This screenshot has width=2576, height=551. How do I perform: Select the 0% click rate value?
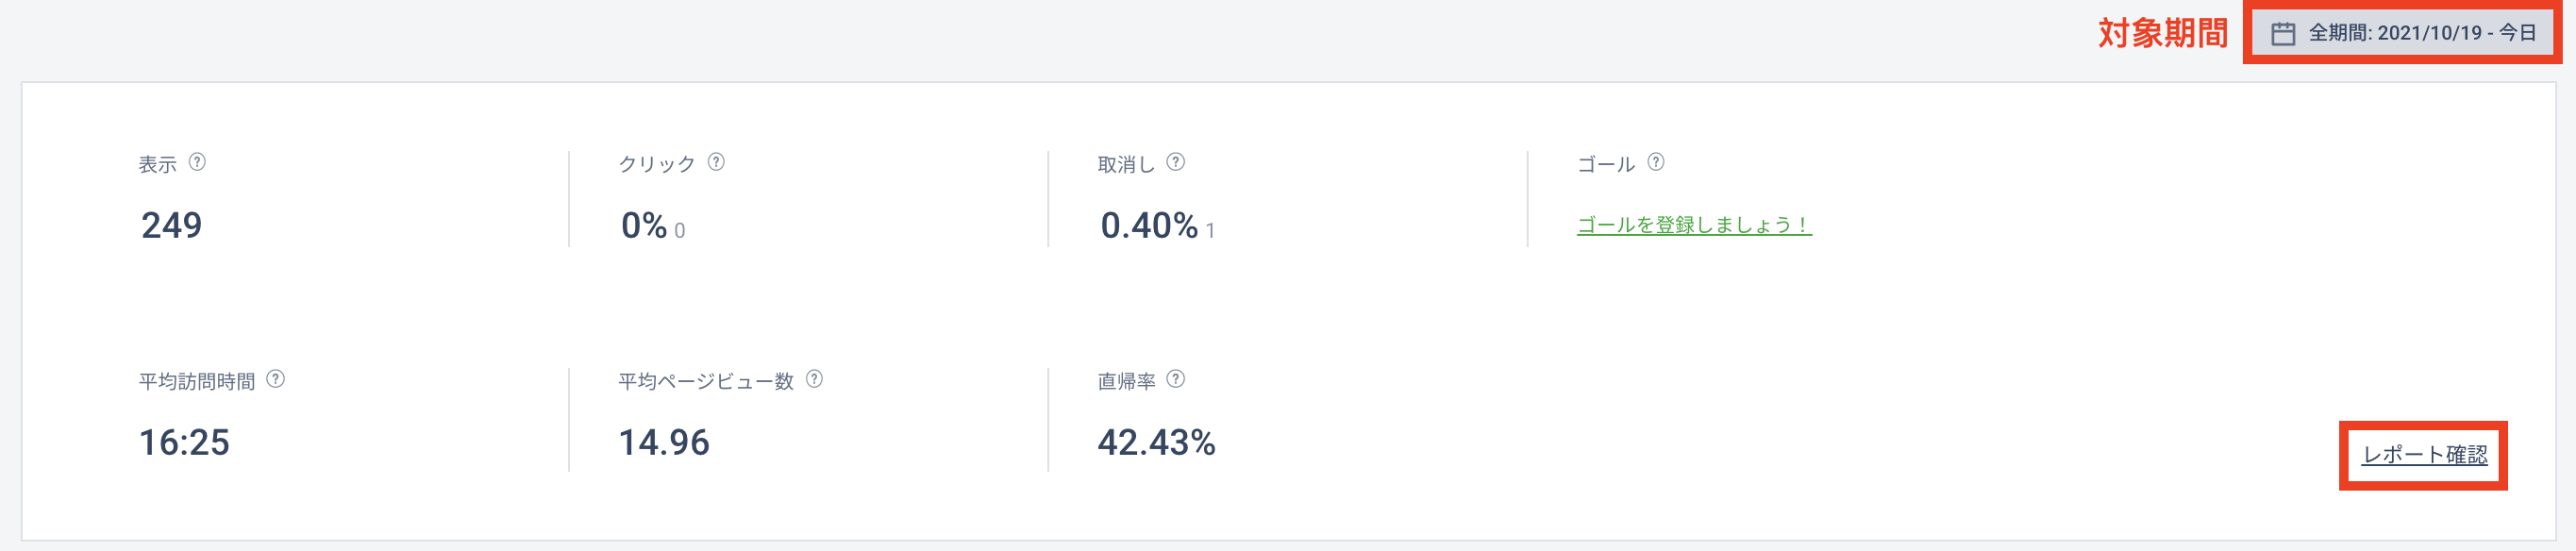point(644,226)
